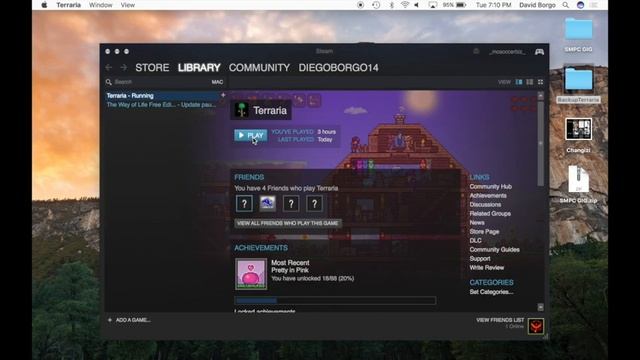Select Terraria - Running in game list

(x=162, y=96)
